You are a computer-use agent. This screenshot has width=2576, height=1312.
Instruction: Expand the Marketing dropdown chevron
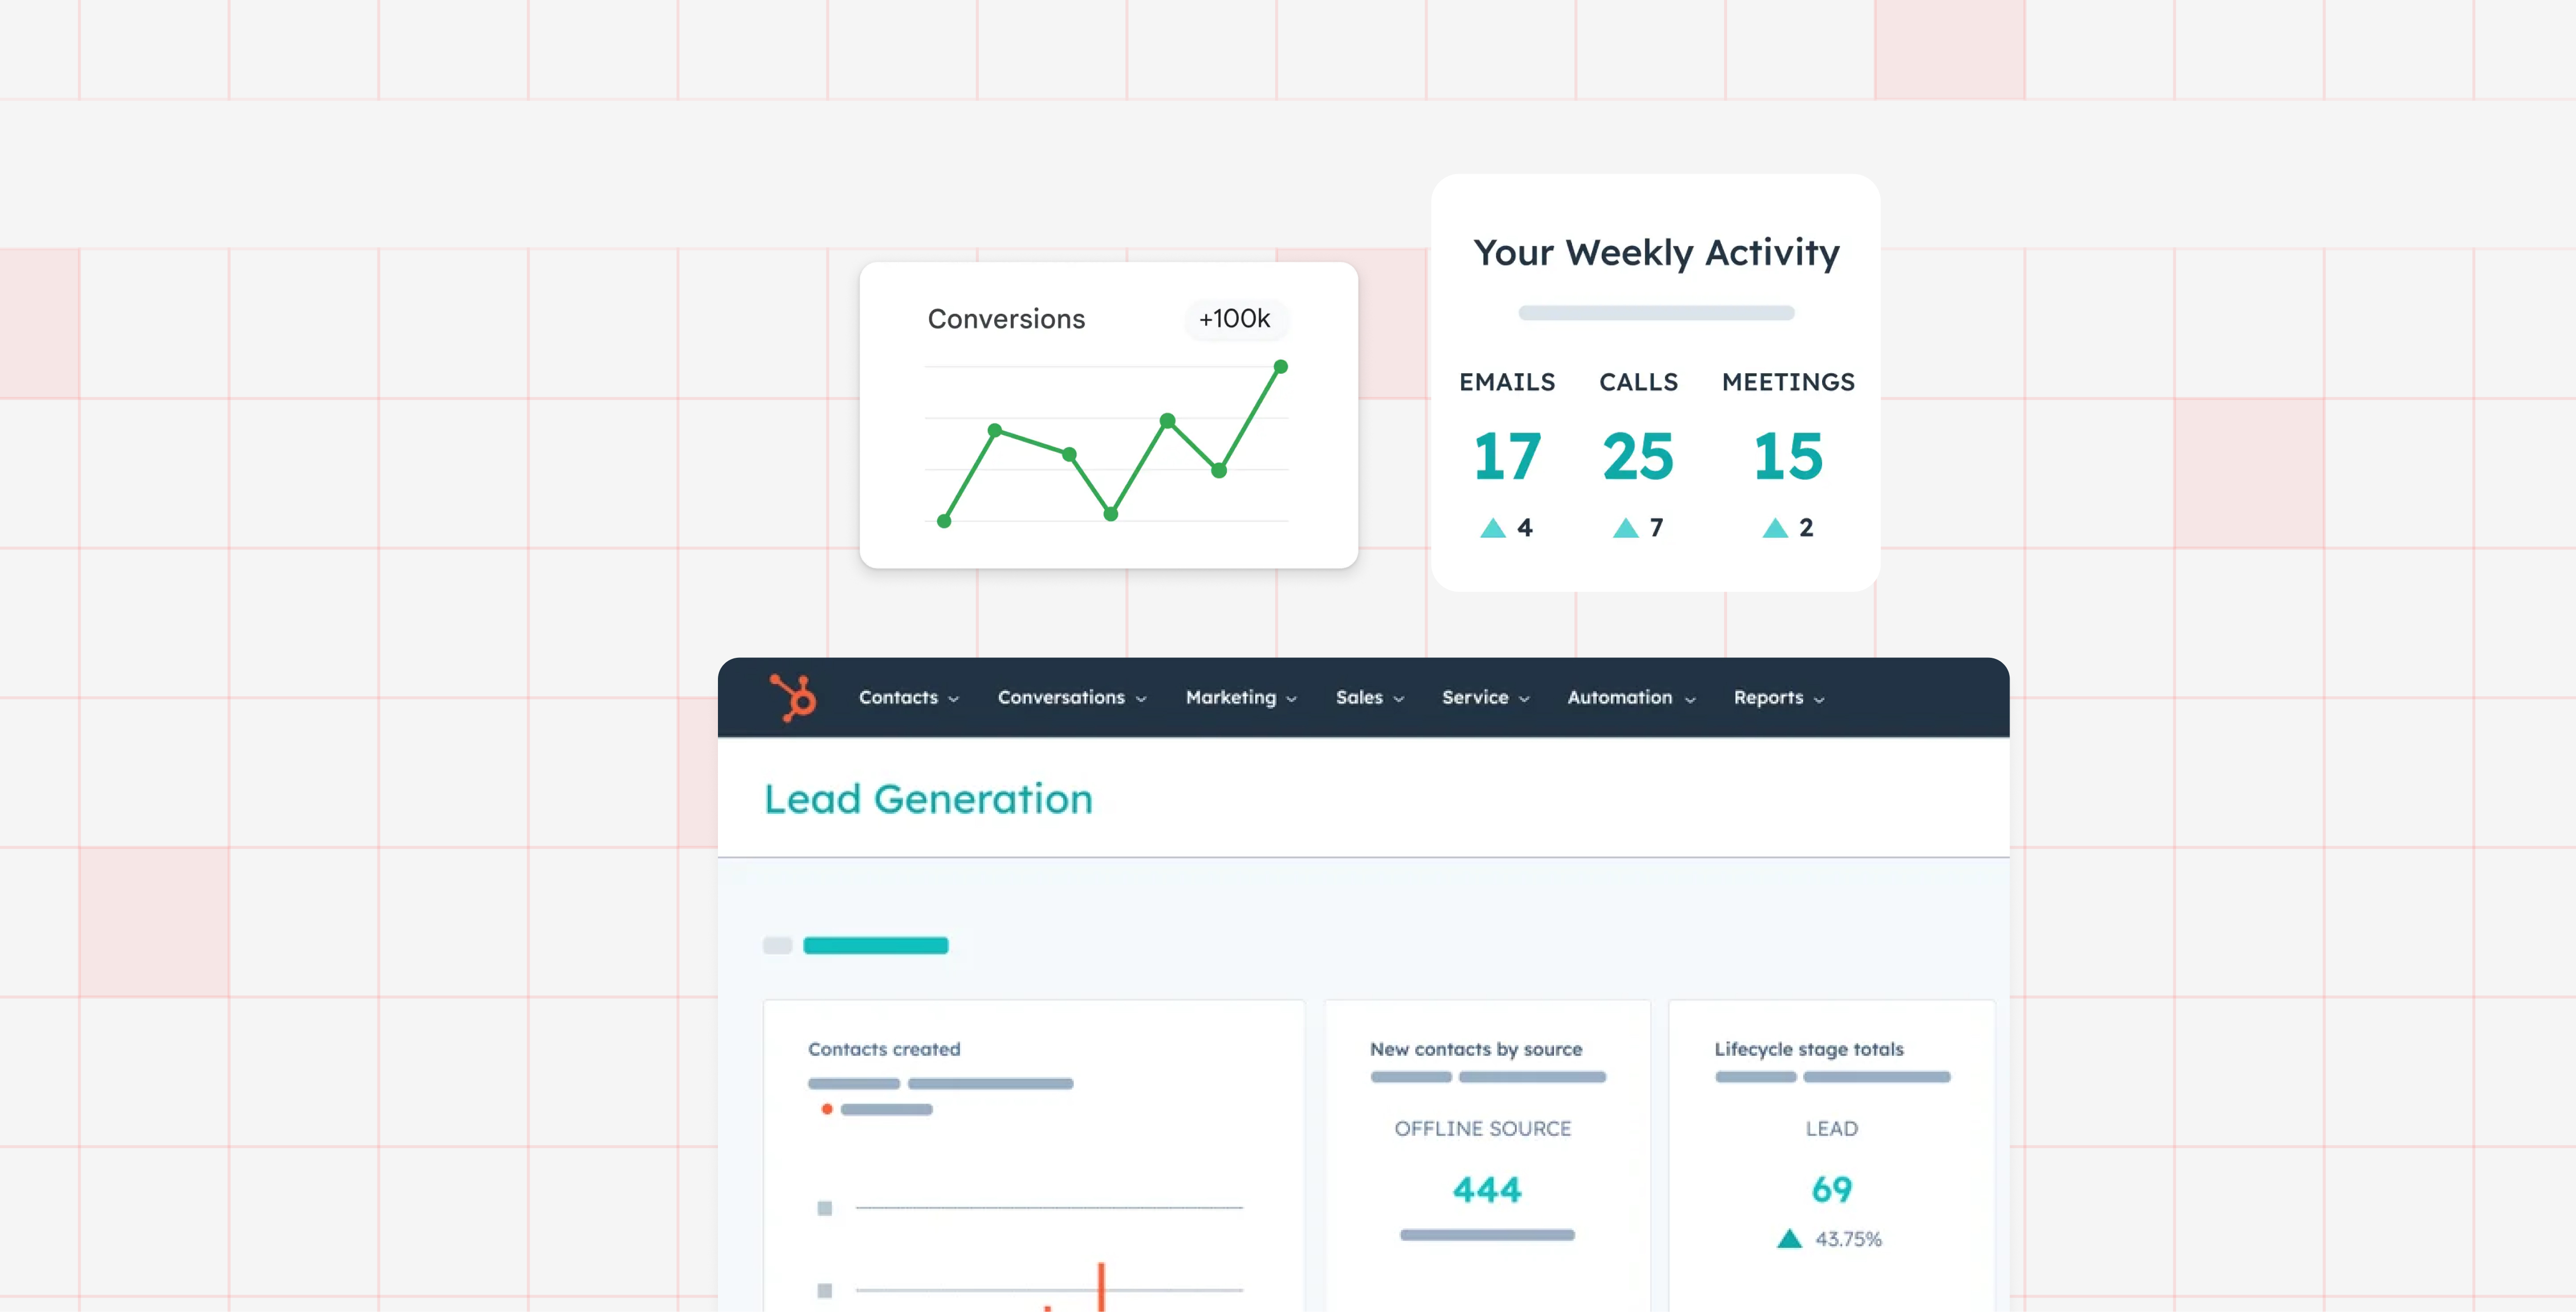pyautogui.click(x=1291, y=700)
